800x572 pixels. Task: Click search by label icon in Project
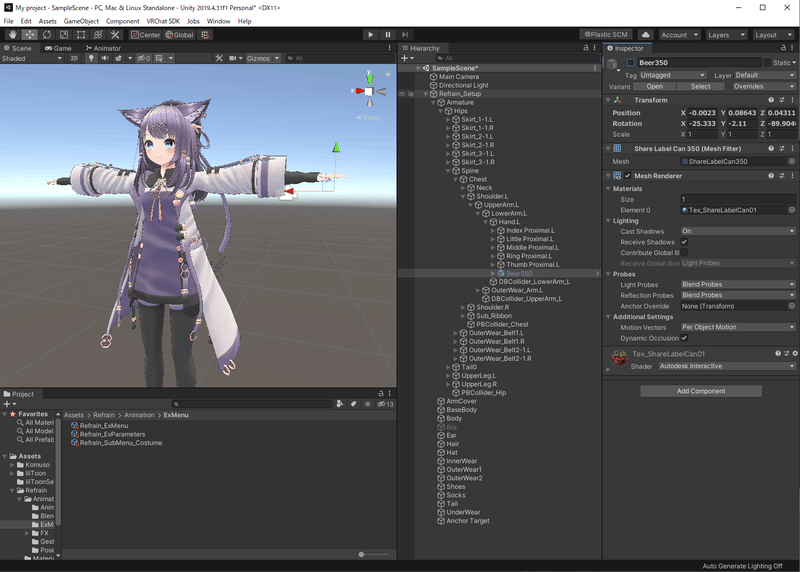coord(354,404)
